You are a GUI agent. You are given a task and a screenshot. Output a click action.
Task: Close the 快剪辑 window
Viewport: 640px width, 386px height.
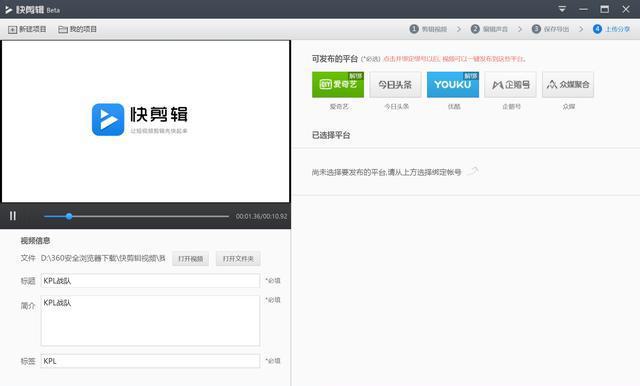click(626, 9)
